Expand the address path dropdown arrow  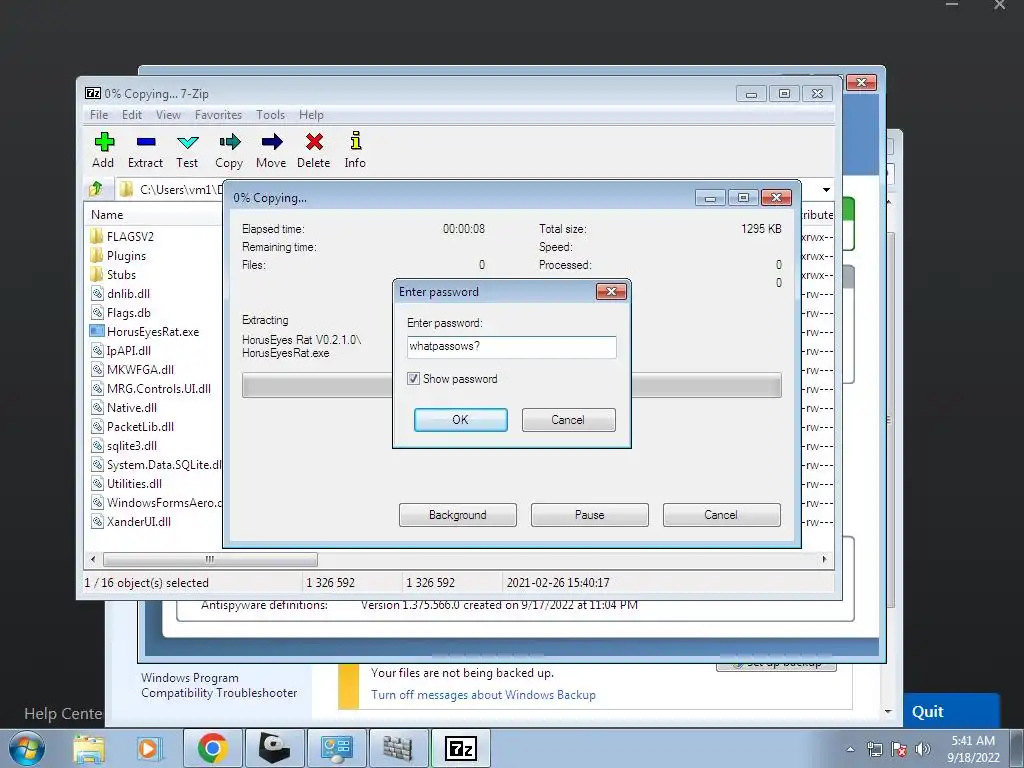click(x=826, y=190)
